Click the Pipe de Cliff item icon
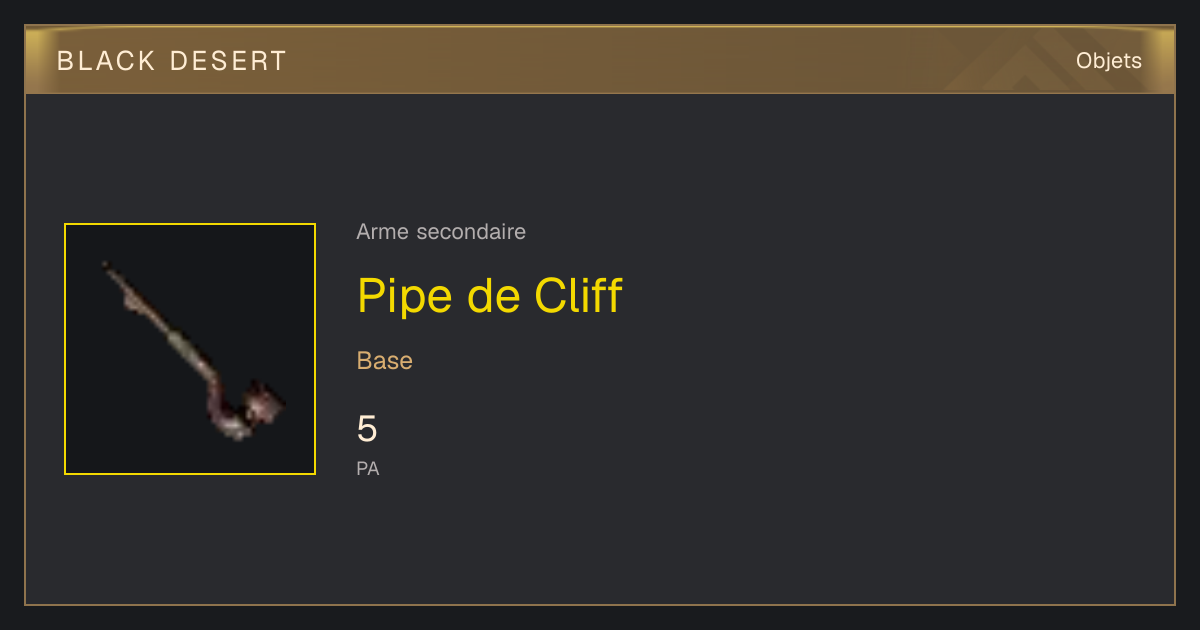This screenshot has width=1200, height=630. [190, 349]
